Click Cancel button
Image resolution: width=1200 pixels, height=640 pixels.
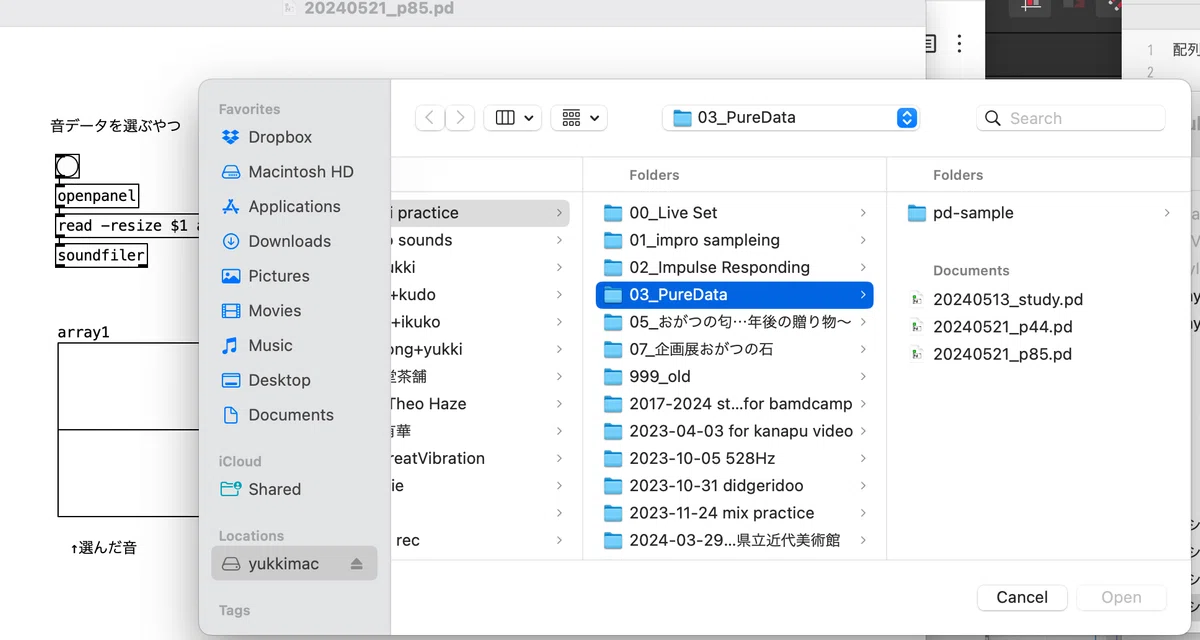[1022, 597]
